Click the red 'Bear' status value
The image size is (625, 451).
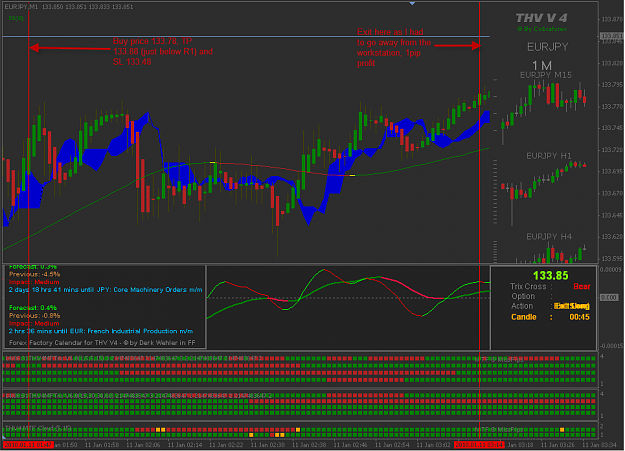(x=582, y=286)
